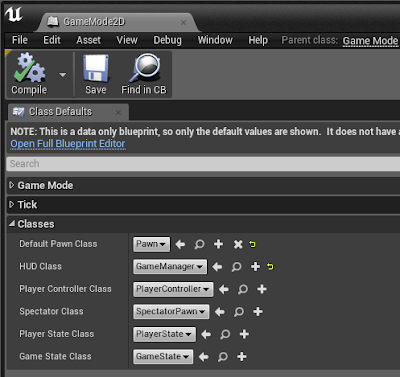
Task: Use selected asset arrow for HUD Class
Action: pos(217,267)
